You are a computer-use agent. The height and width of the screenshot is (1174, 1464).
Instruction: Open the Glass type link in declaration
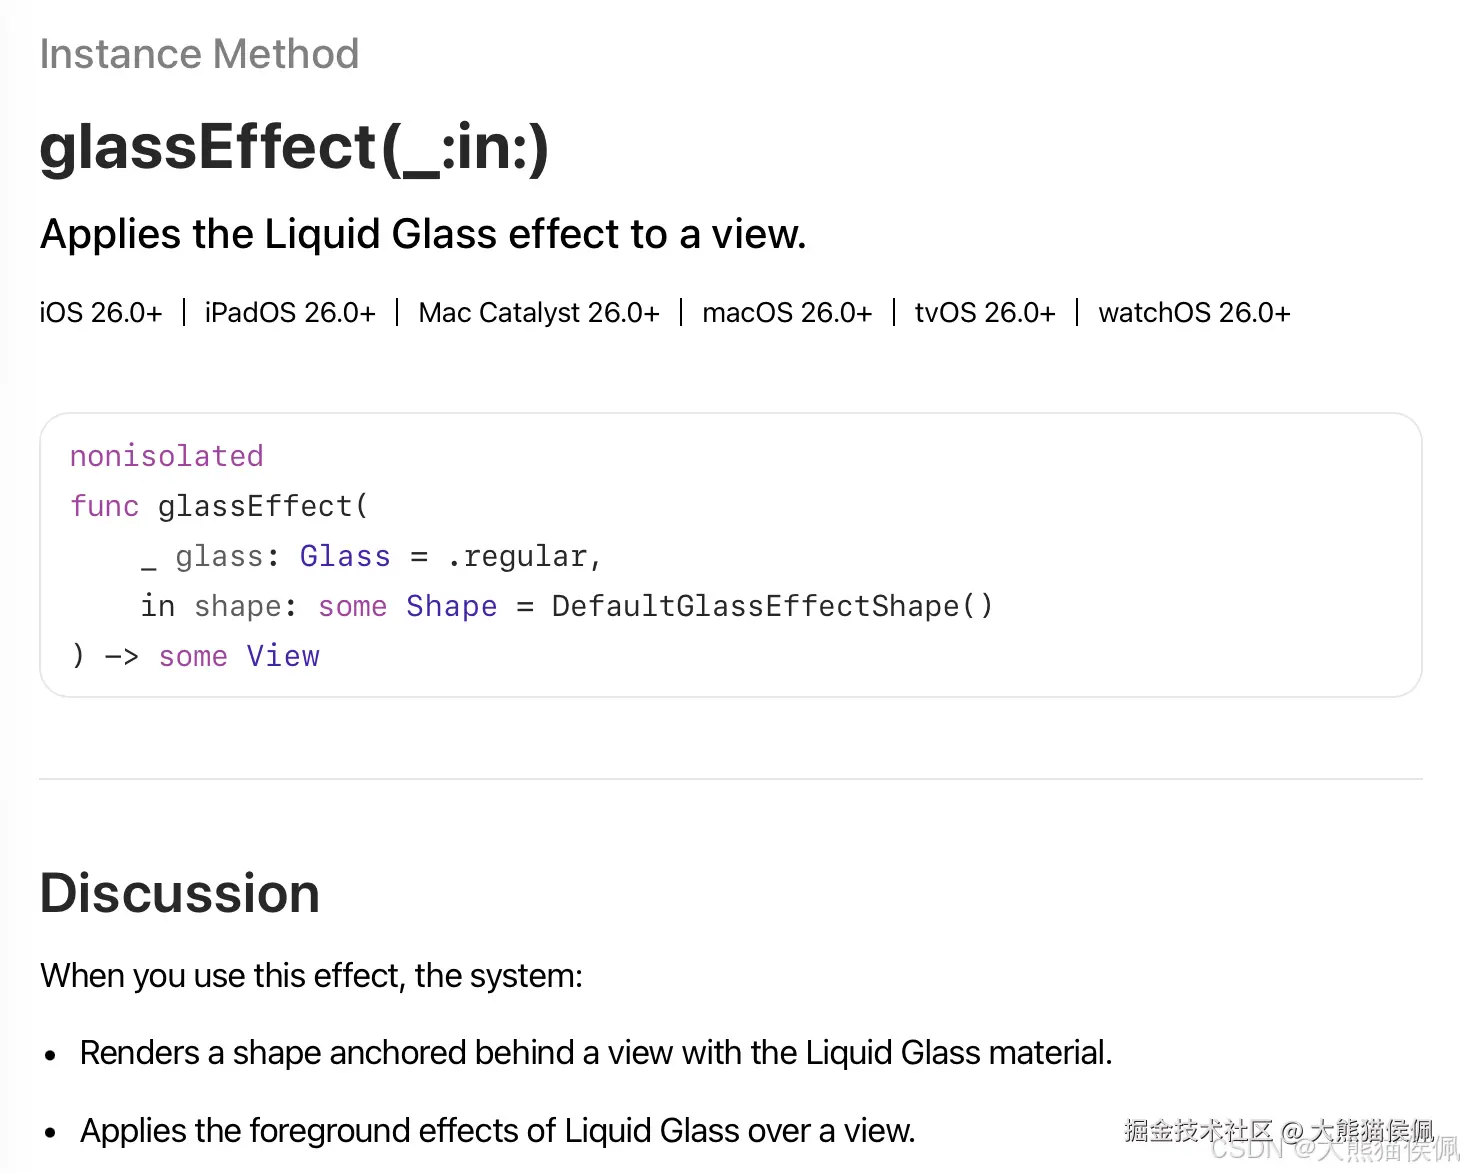[x=345, y=556]
